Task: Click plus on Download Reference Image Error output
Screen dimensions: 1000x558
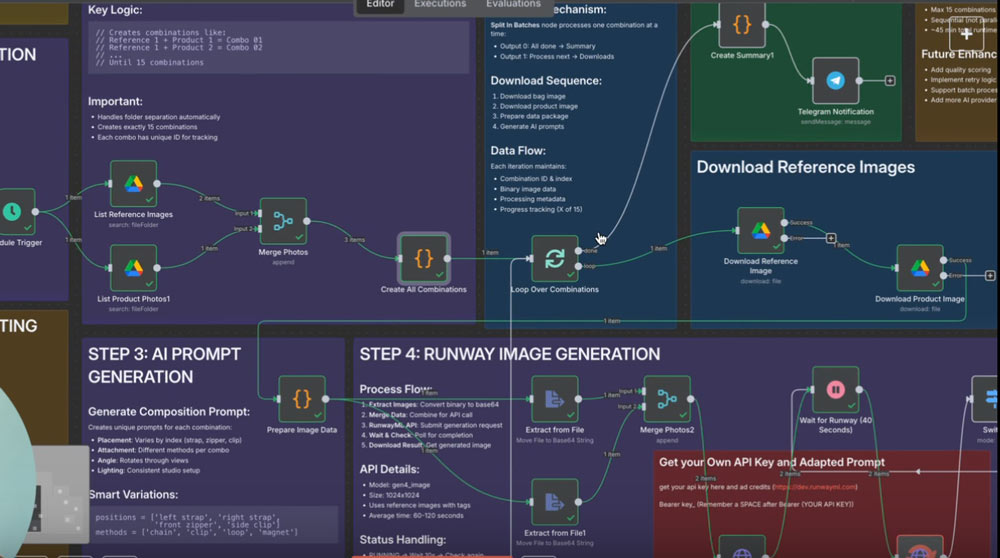Action: [x=830, y=238]
